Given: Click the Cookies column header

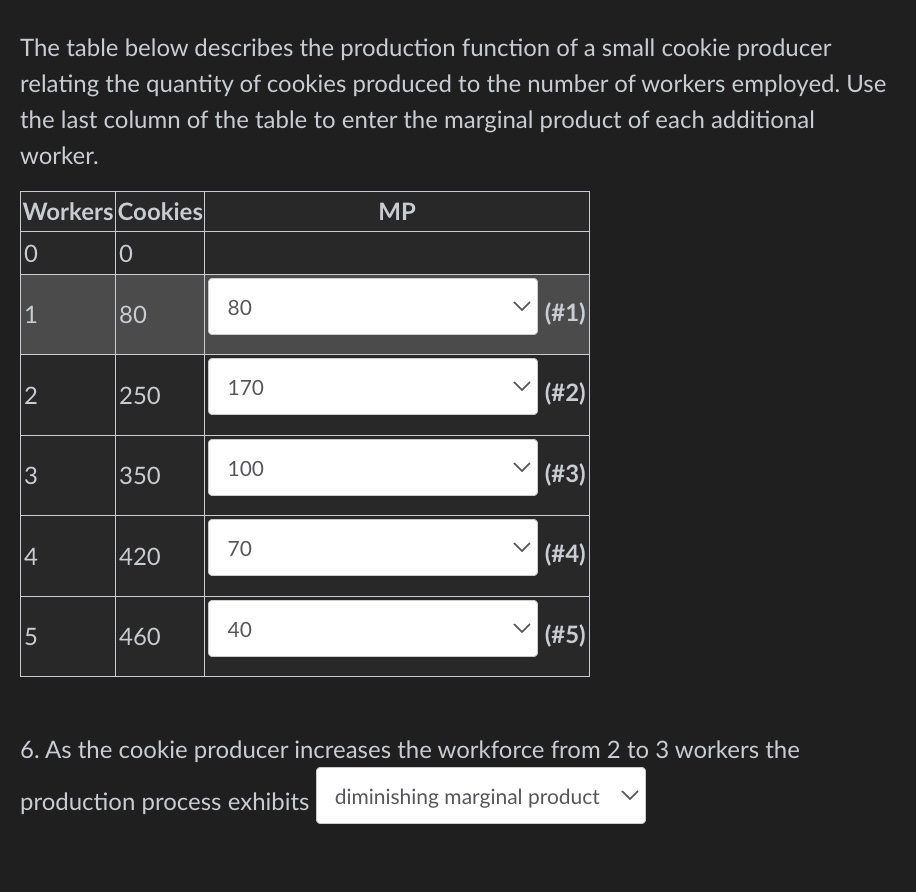Looking at the screenshot, I should point(159,211).
